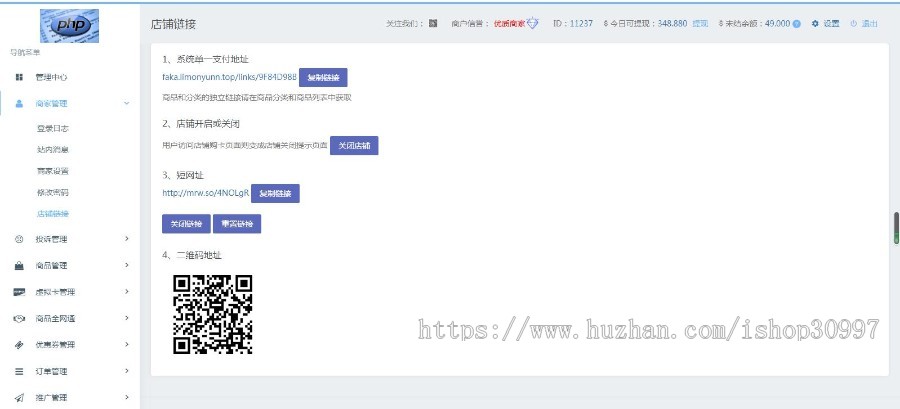Expand the 商品管理 chevron
The height and width of the screenshot is (409, 900).
coord(127,265)
